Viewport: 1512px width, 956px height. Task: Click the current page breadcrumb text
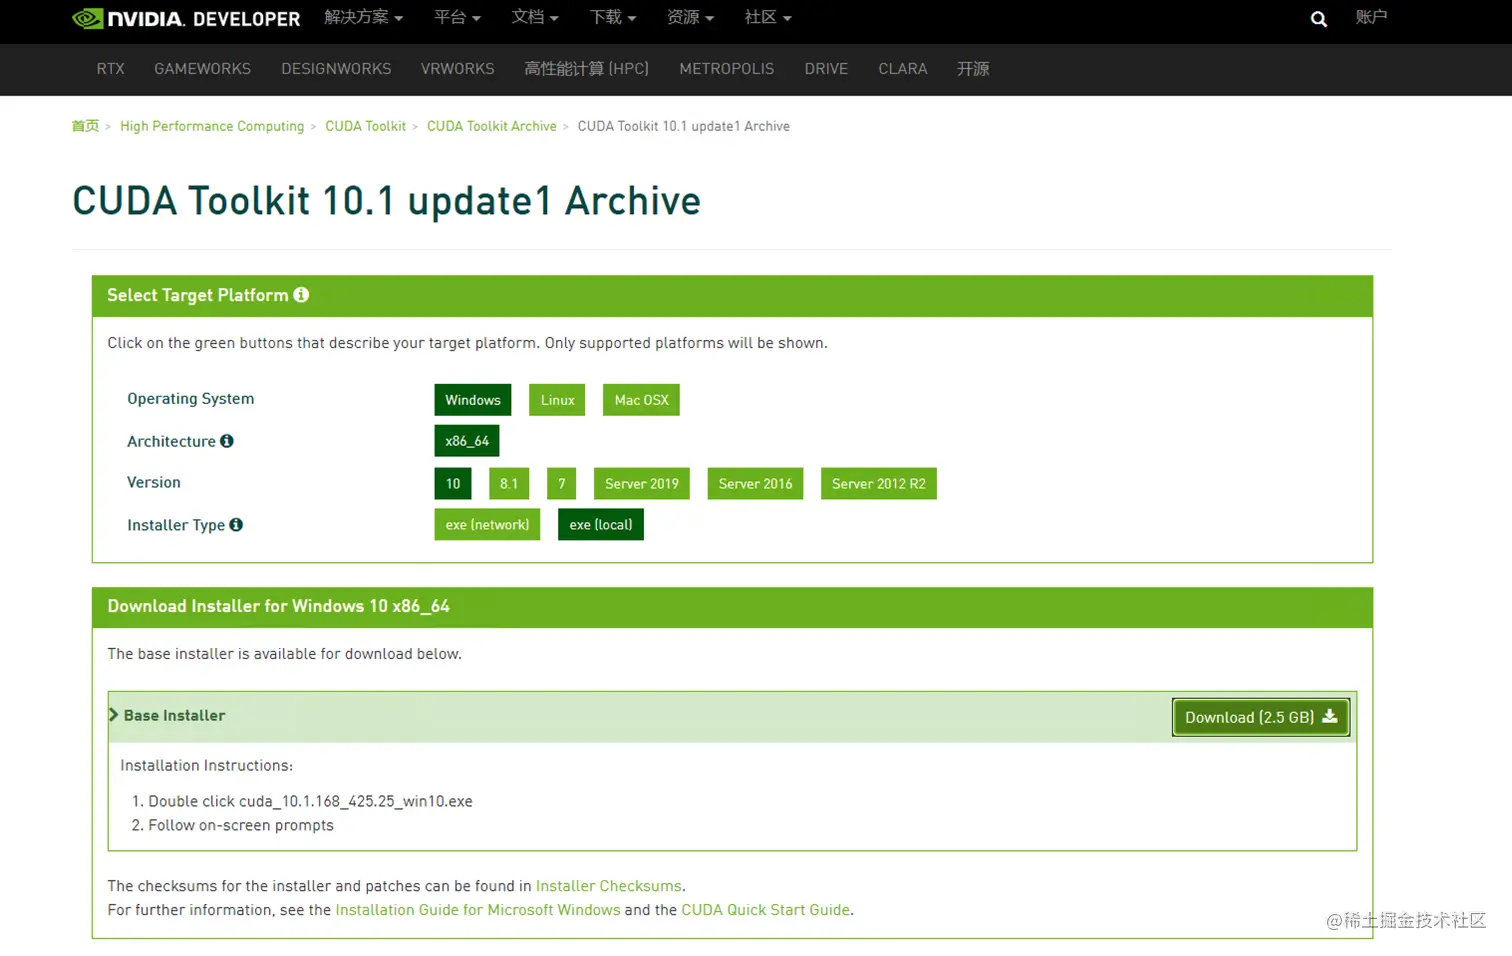click(684, 126)
